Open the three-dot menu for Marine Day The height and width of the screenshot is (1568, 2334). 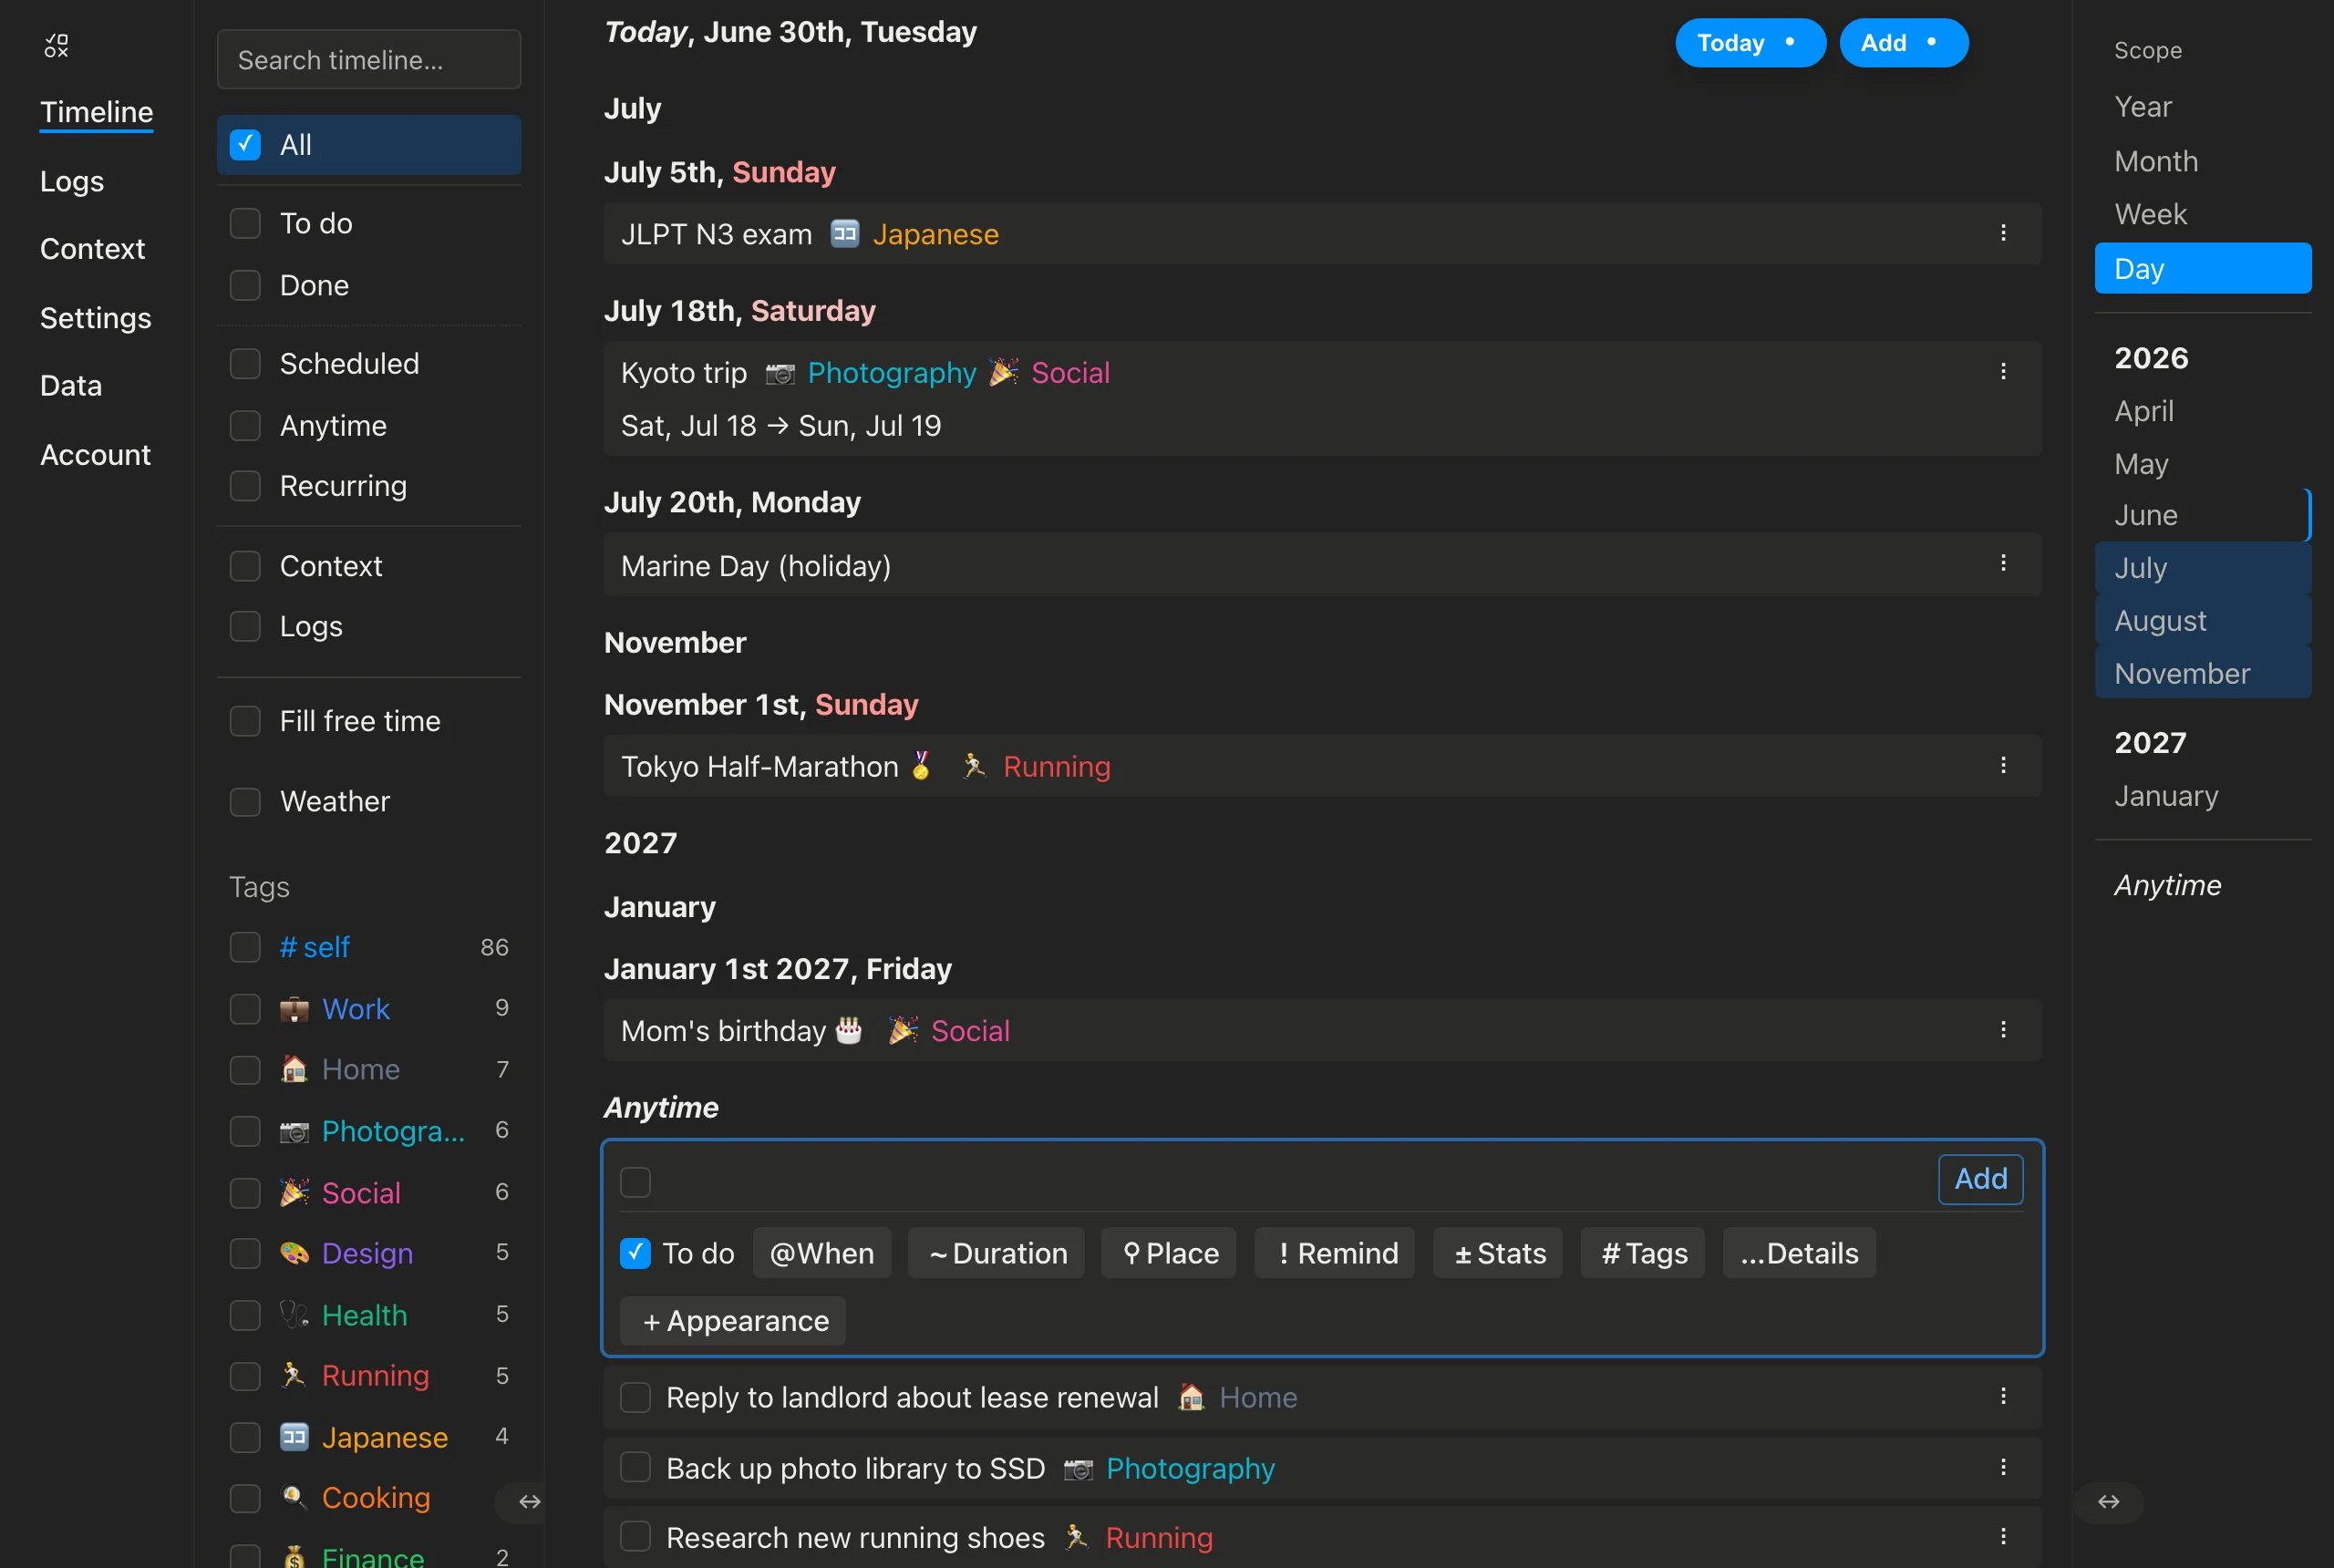(x=2003, y=563)
